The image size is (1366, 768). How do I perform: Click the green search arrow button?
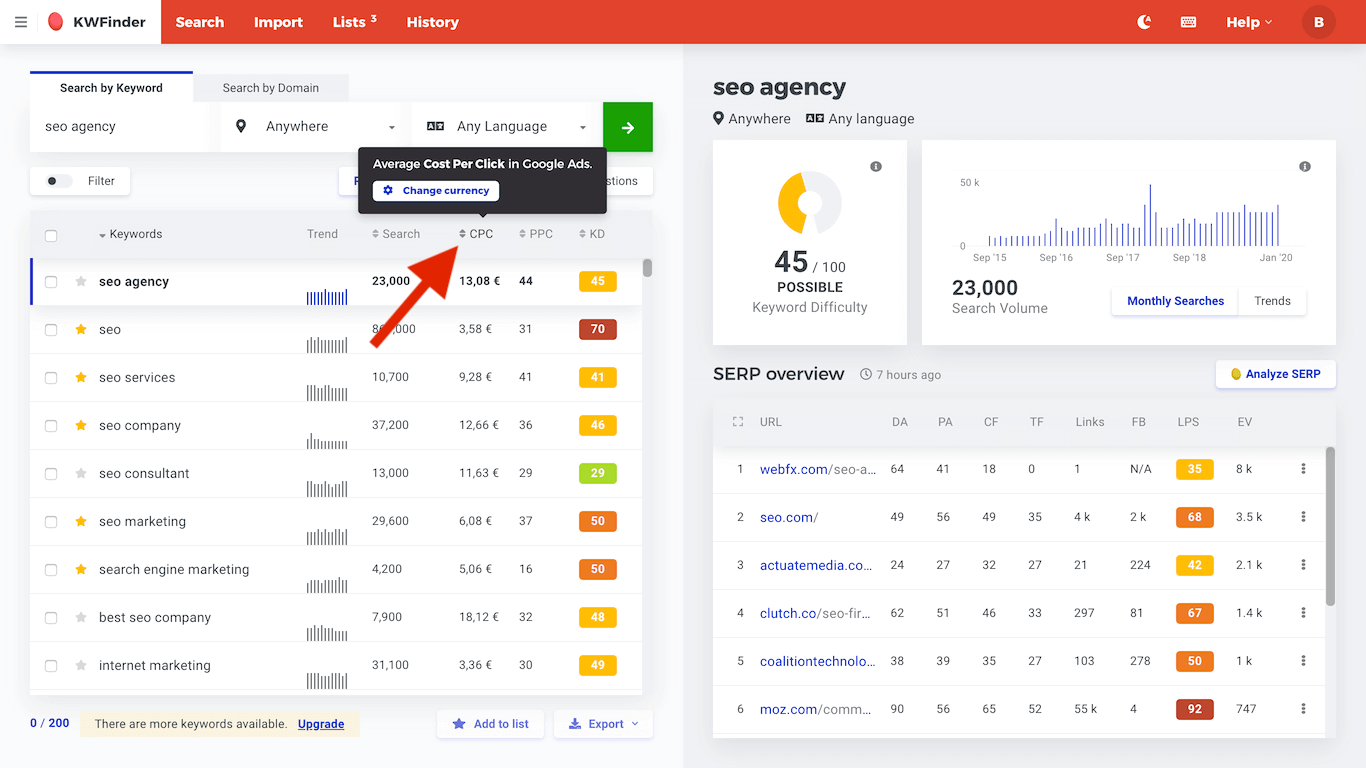(628, 127)
